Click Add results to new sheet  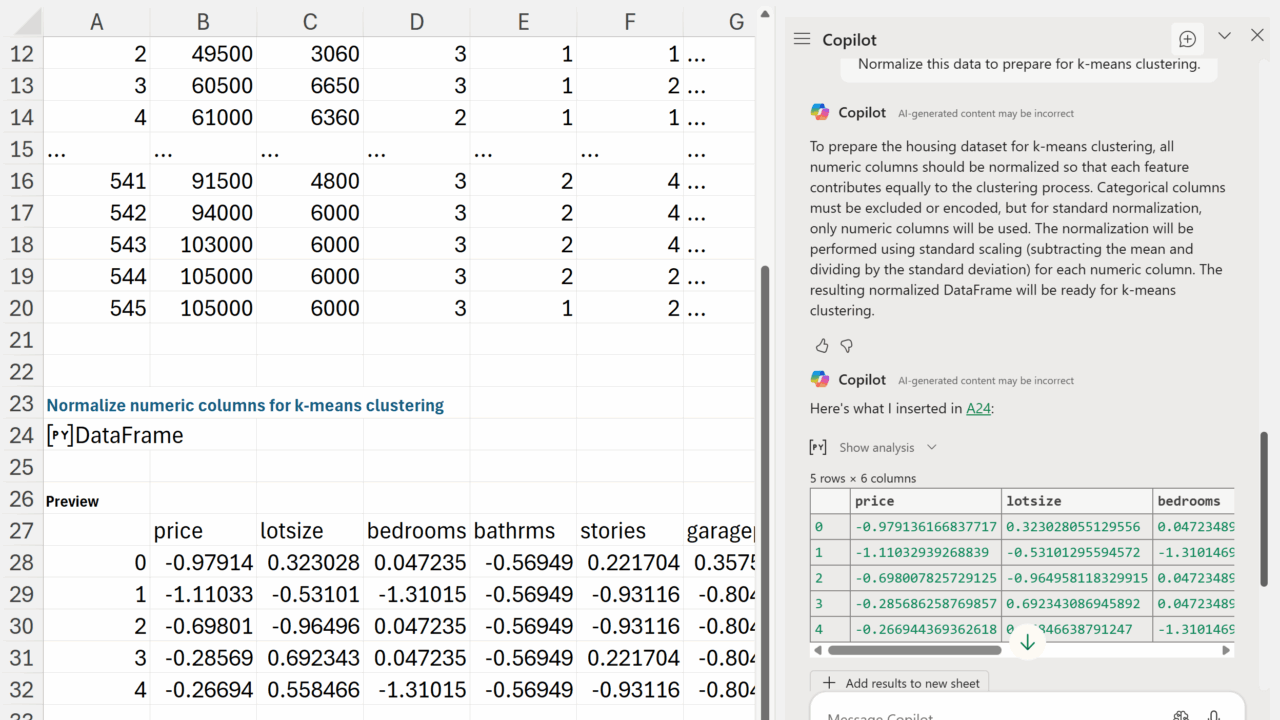900,683
